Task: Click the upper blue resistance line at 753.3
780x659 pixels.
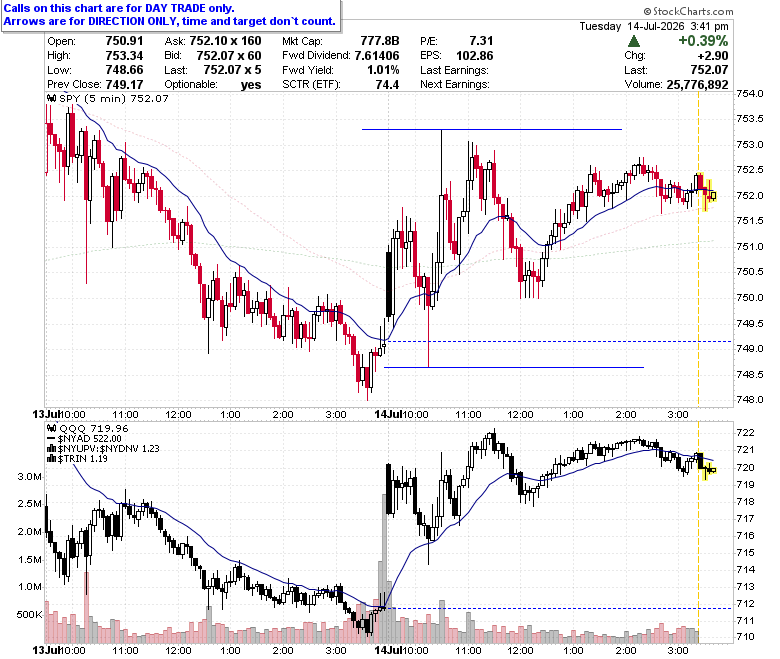Action: coord(491,129)
